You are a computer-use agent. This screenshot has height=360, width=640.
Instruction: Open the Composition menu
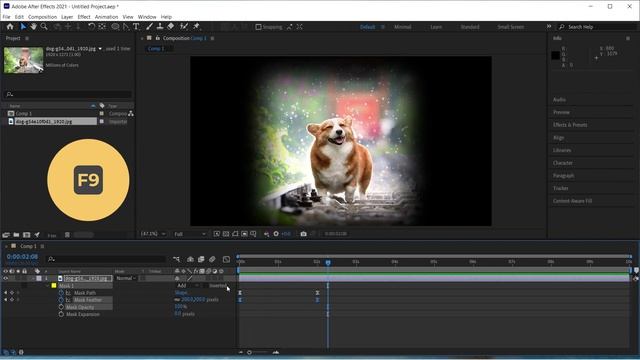click(x=42, y=17)
